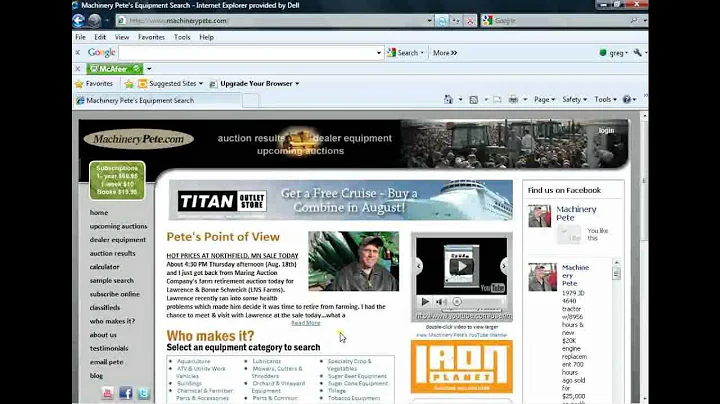Screen dimensions: 720x404
Task: Click the browser Back button
Action: (79, 20)
